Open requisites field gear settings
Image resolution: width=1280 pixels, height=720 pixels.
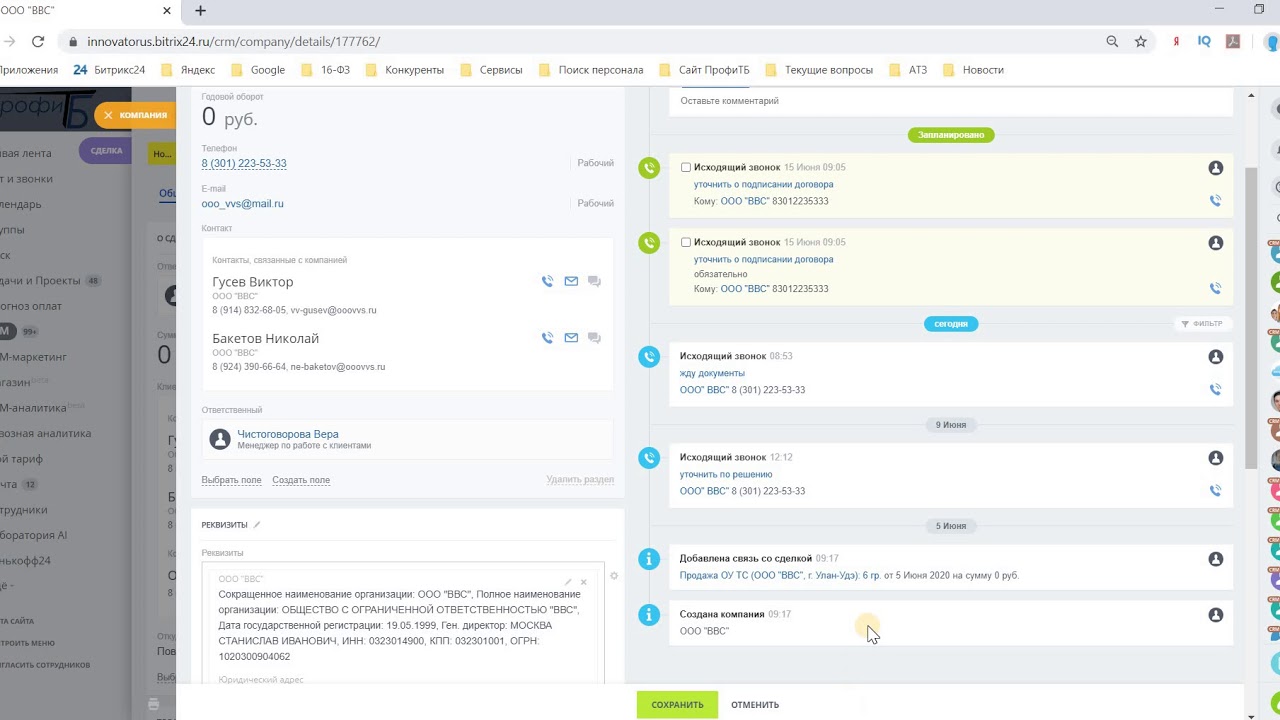614,576
